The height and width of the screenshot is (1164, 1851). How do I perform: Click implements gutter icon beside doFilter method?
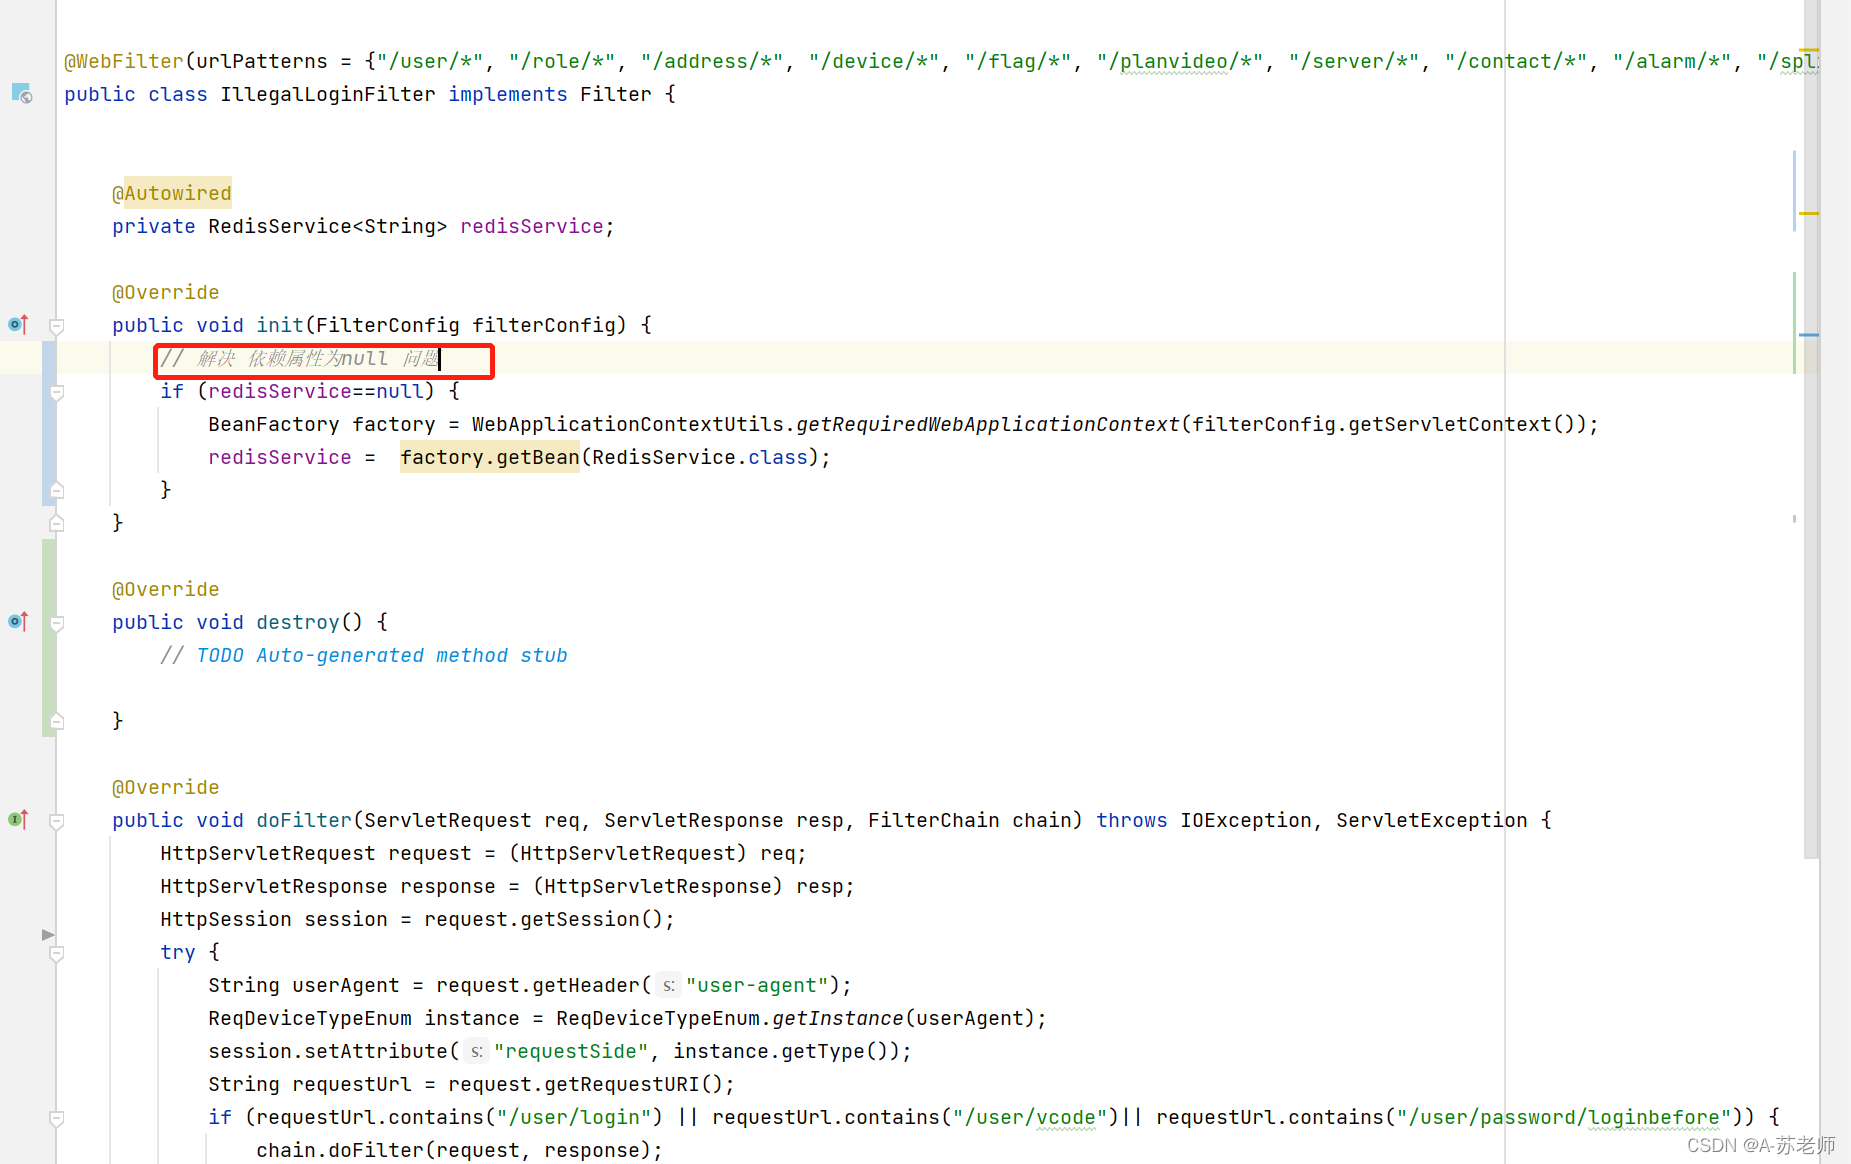tap(18, 819)
